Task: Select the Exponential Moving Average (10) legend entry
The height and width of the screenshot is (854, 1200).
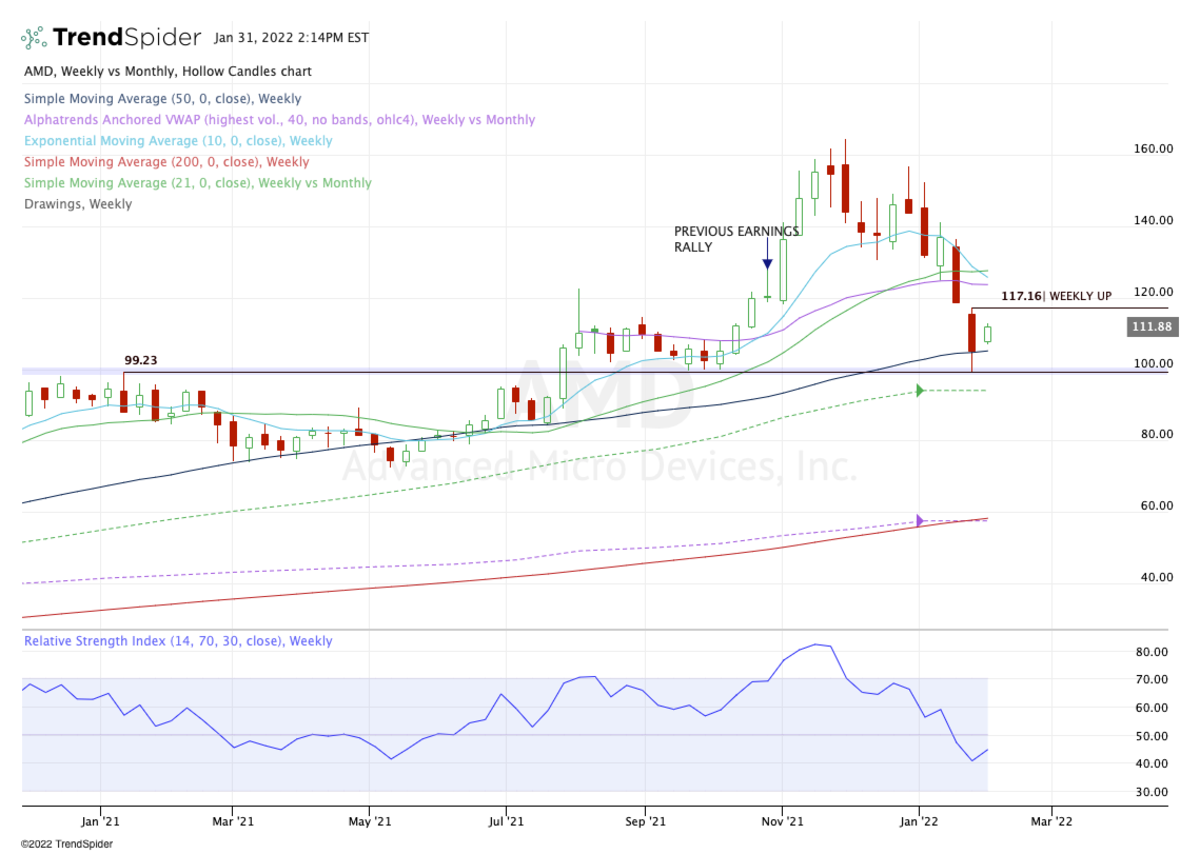Action: point(179,141)
